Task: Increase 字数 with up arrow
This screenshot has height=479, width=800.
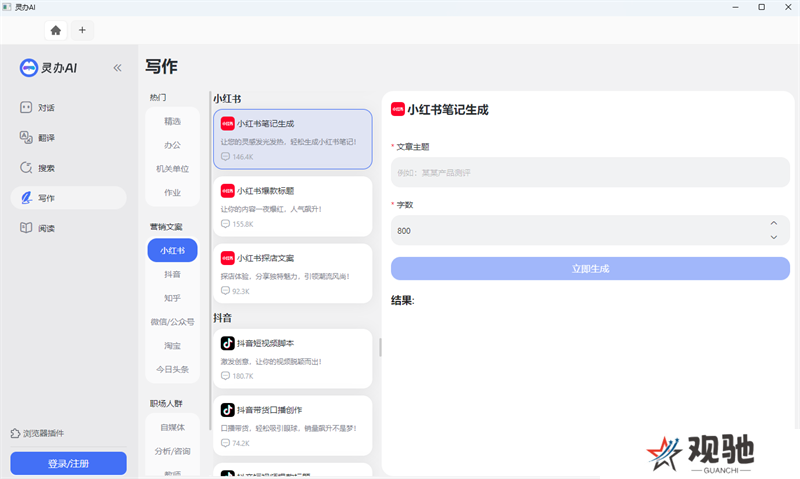Action: (773, 223)
